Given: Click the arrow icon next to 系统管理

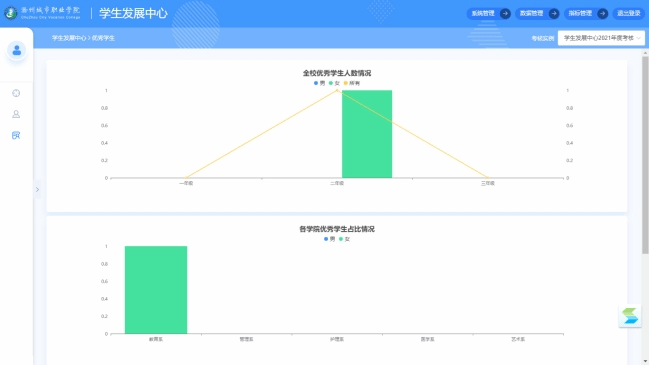Looking at the screenshot, I should click(505, 14).
